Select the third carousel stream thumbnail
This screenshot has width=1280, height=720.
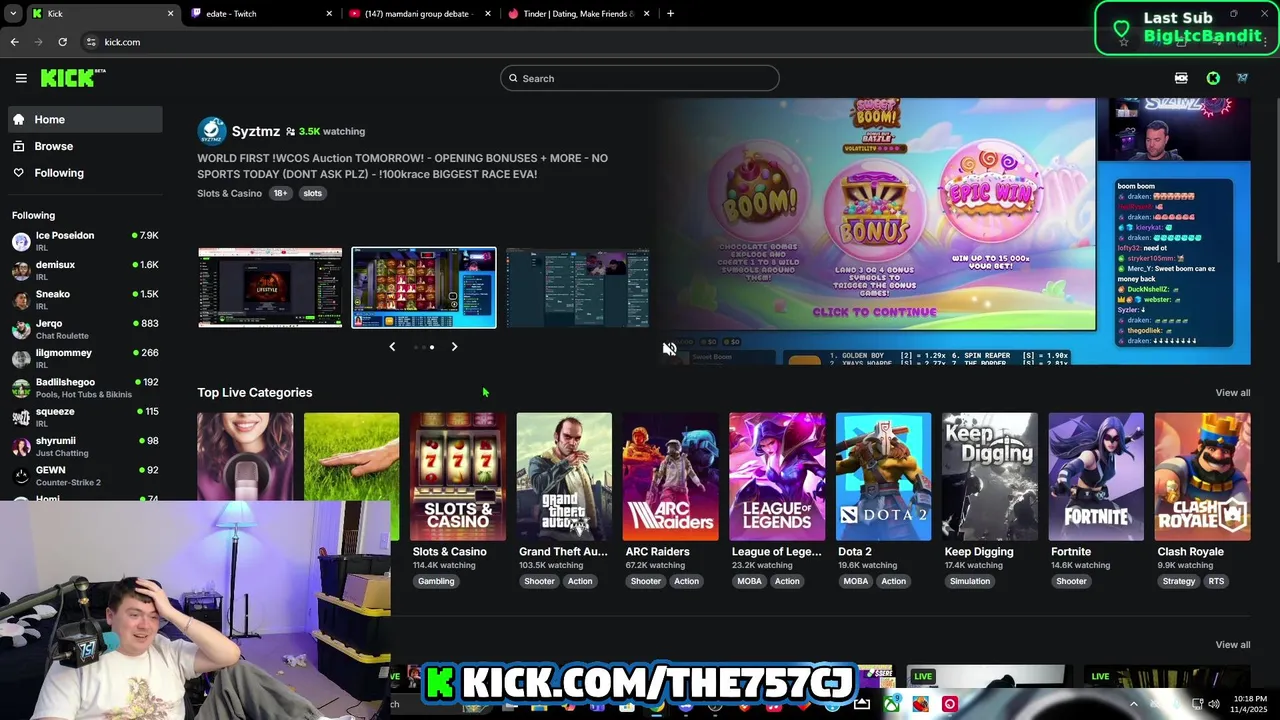pyautogui.click(x=578, y=288)
